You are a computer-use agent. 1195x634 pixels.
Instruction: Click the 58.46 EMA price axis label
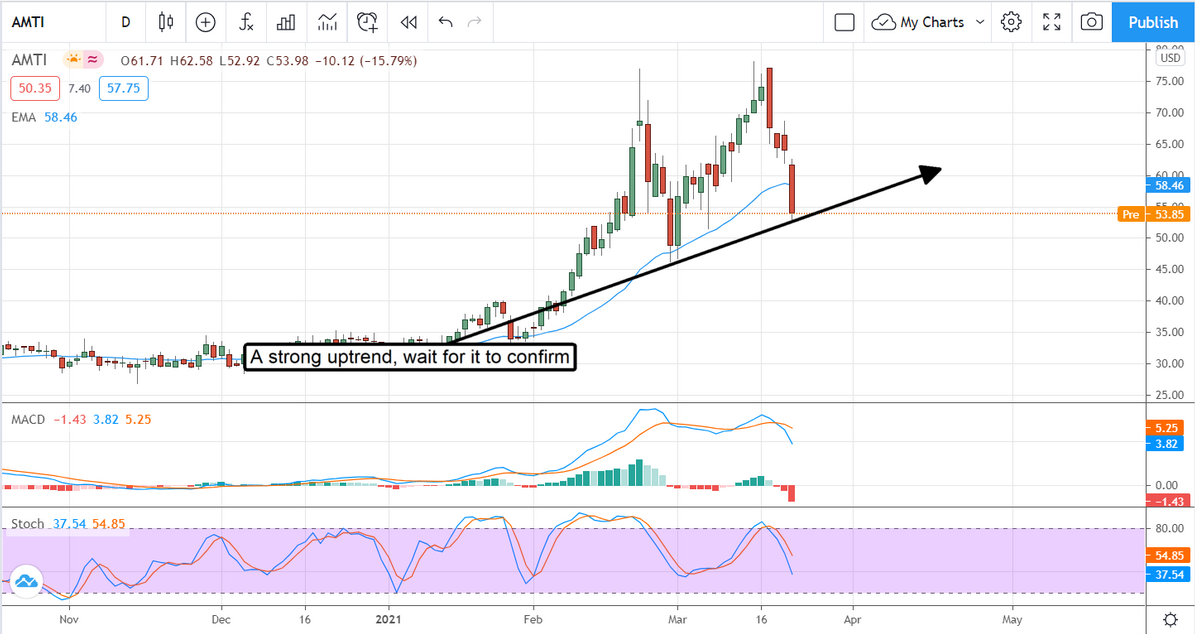click(x=1168, y=185)
